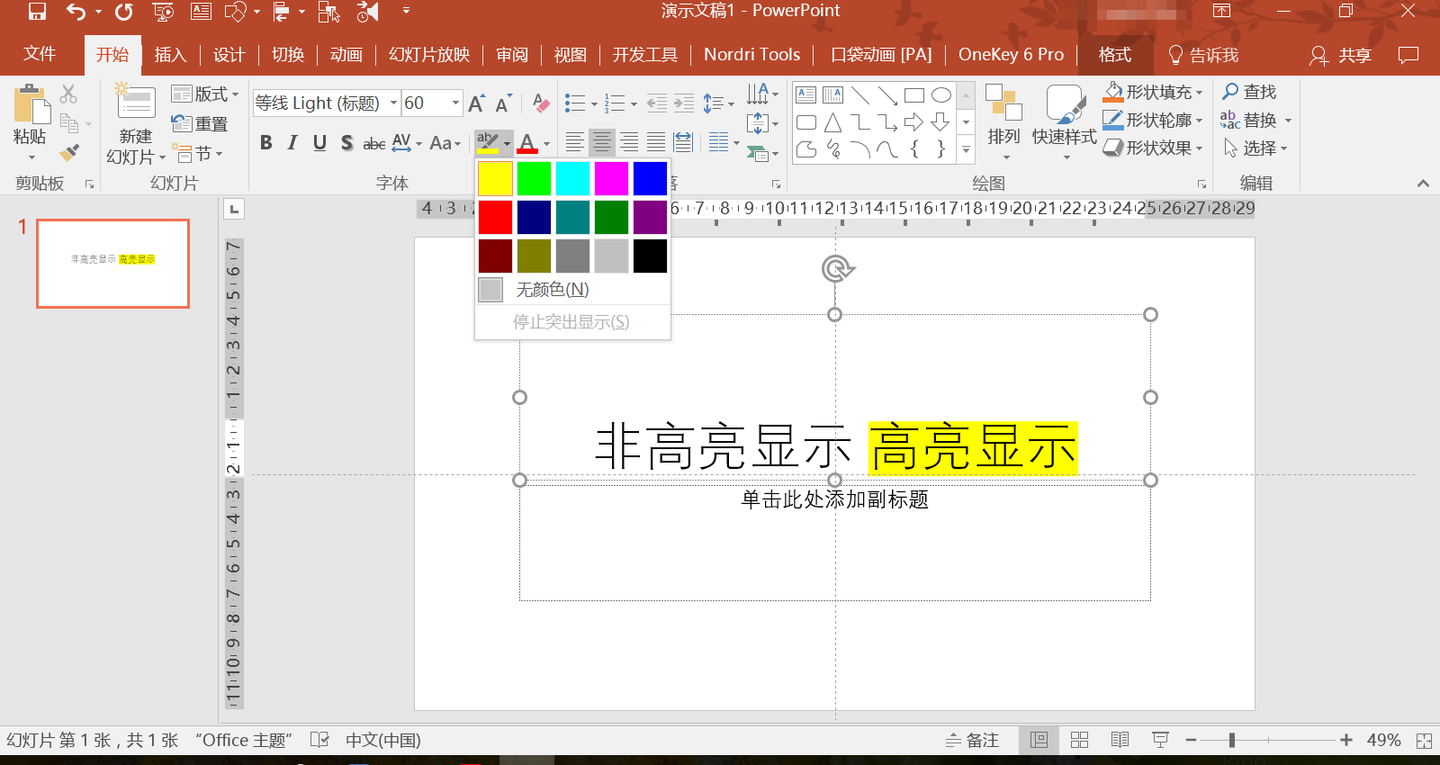Expand the shapes gallery more arrow
The height and width of the screenshot is (765, 1440).
[x=966, y=150]
